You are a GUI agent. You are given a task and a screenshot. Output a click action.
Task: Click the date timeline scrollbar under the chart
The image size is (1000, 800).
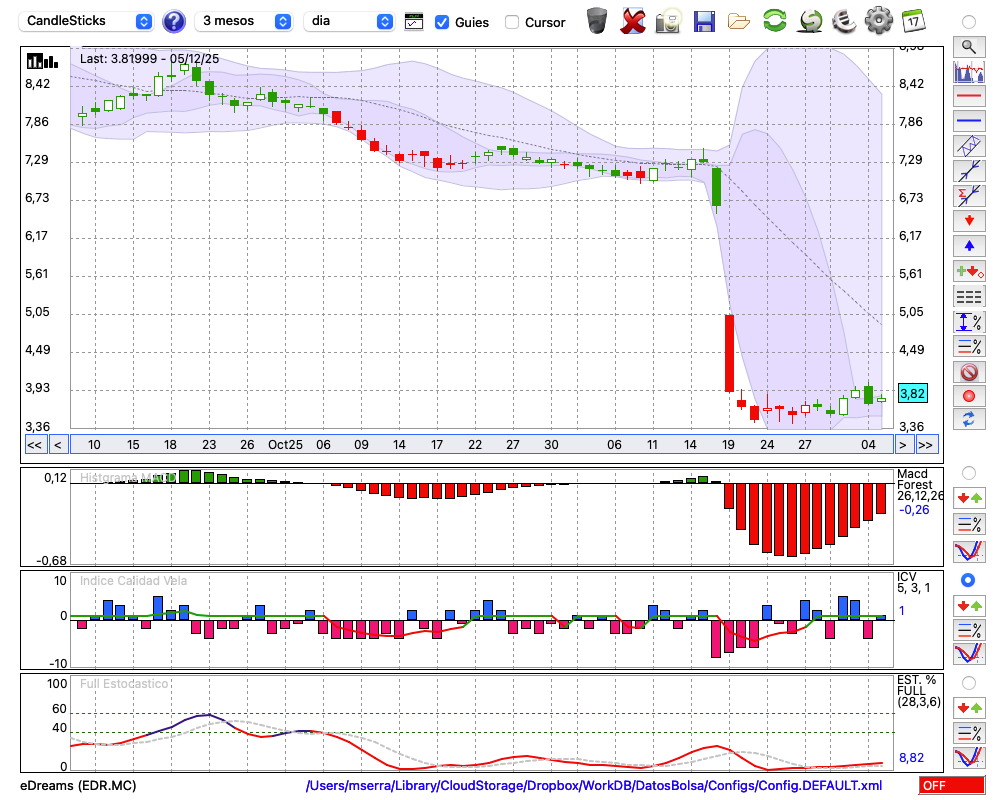tap(480, 445)
